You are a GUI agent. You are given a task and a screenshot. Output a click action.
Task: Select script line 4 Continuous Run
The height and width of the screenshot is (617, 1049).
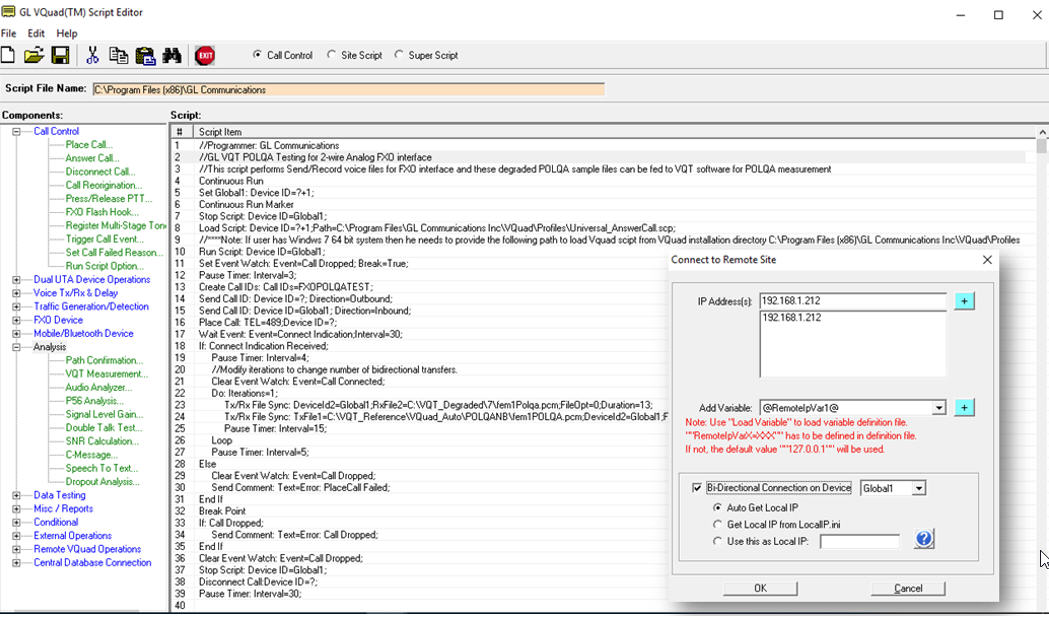pyautogui.click(x=231, y=181)
